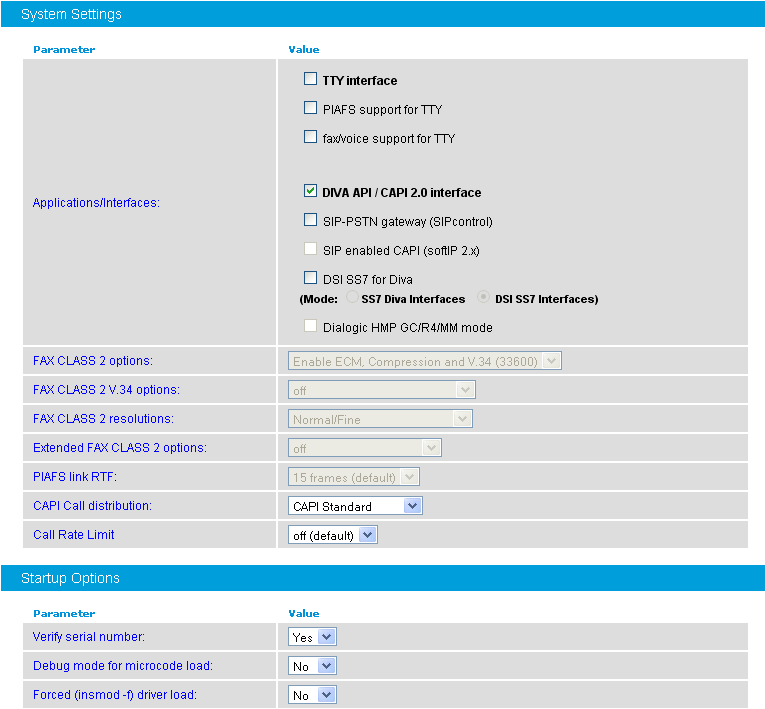Enable SIP-PSTN gateway (SIPcontrol) checkbox
This screenshot has width=765, height=709.
point(310,221)
